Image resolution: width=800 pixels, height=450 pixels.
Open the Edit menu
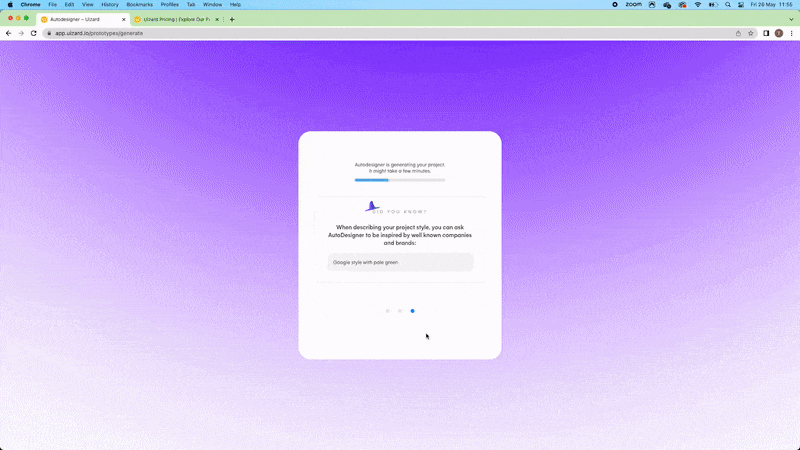click(69, 5)
